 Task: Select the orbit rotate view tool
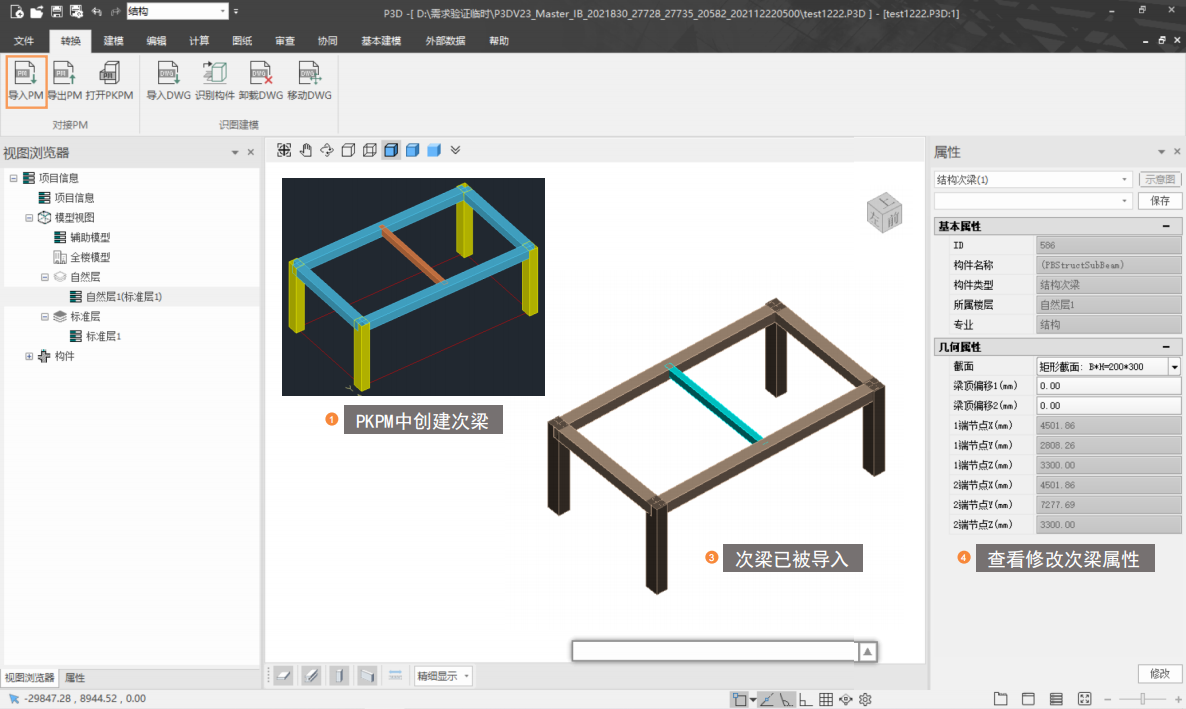pos(327,150)
